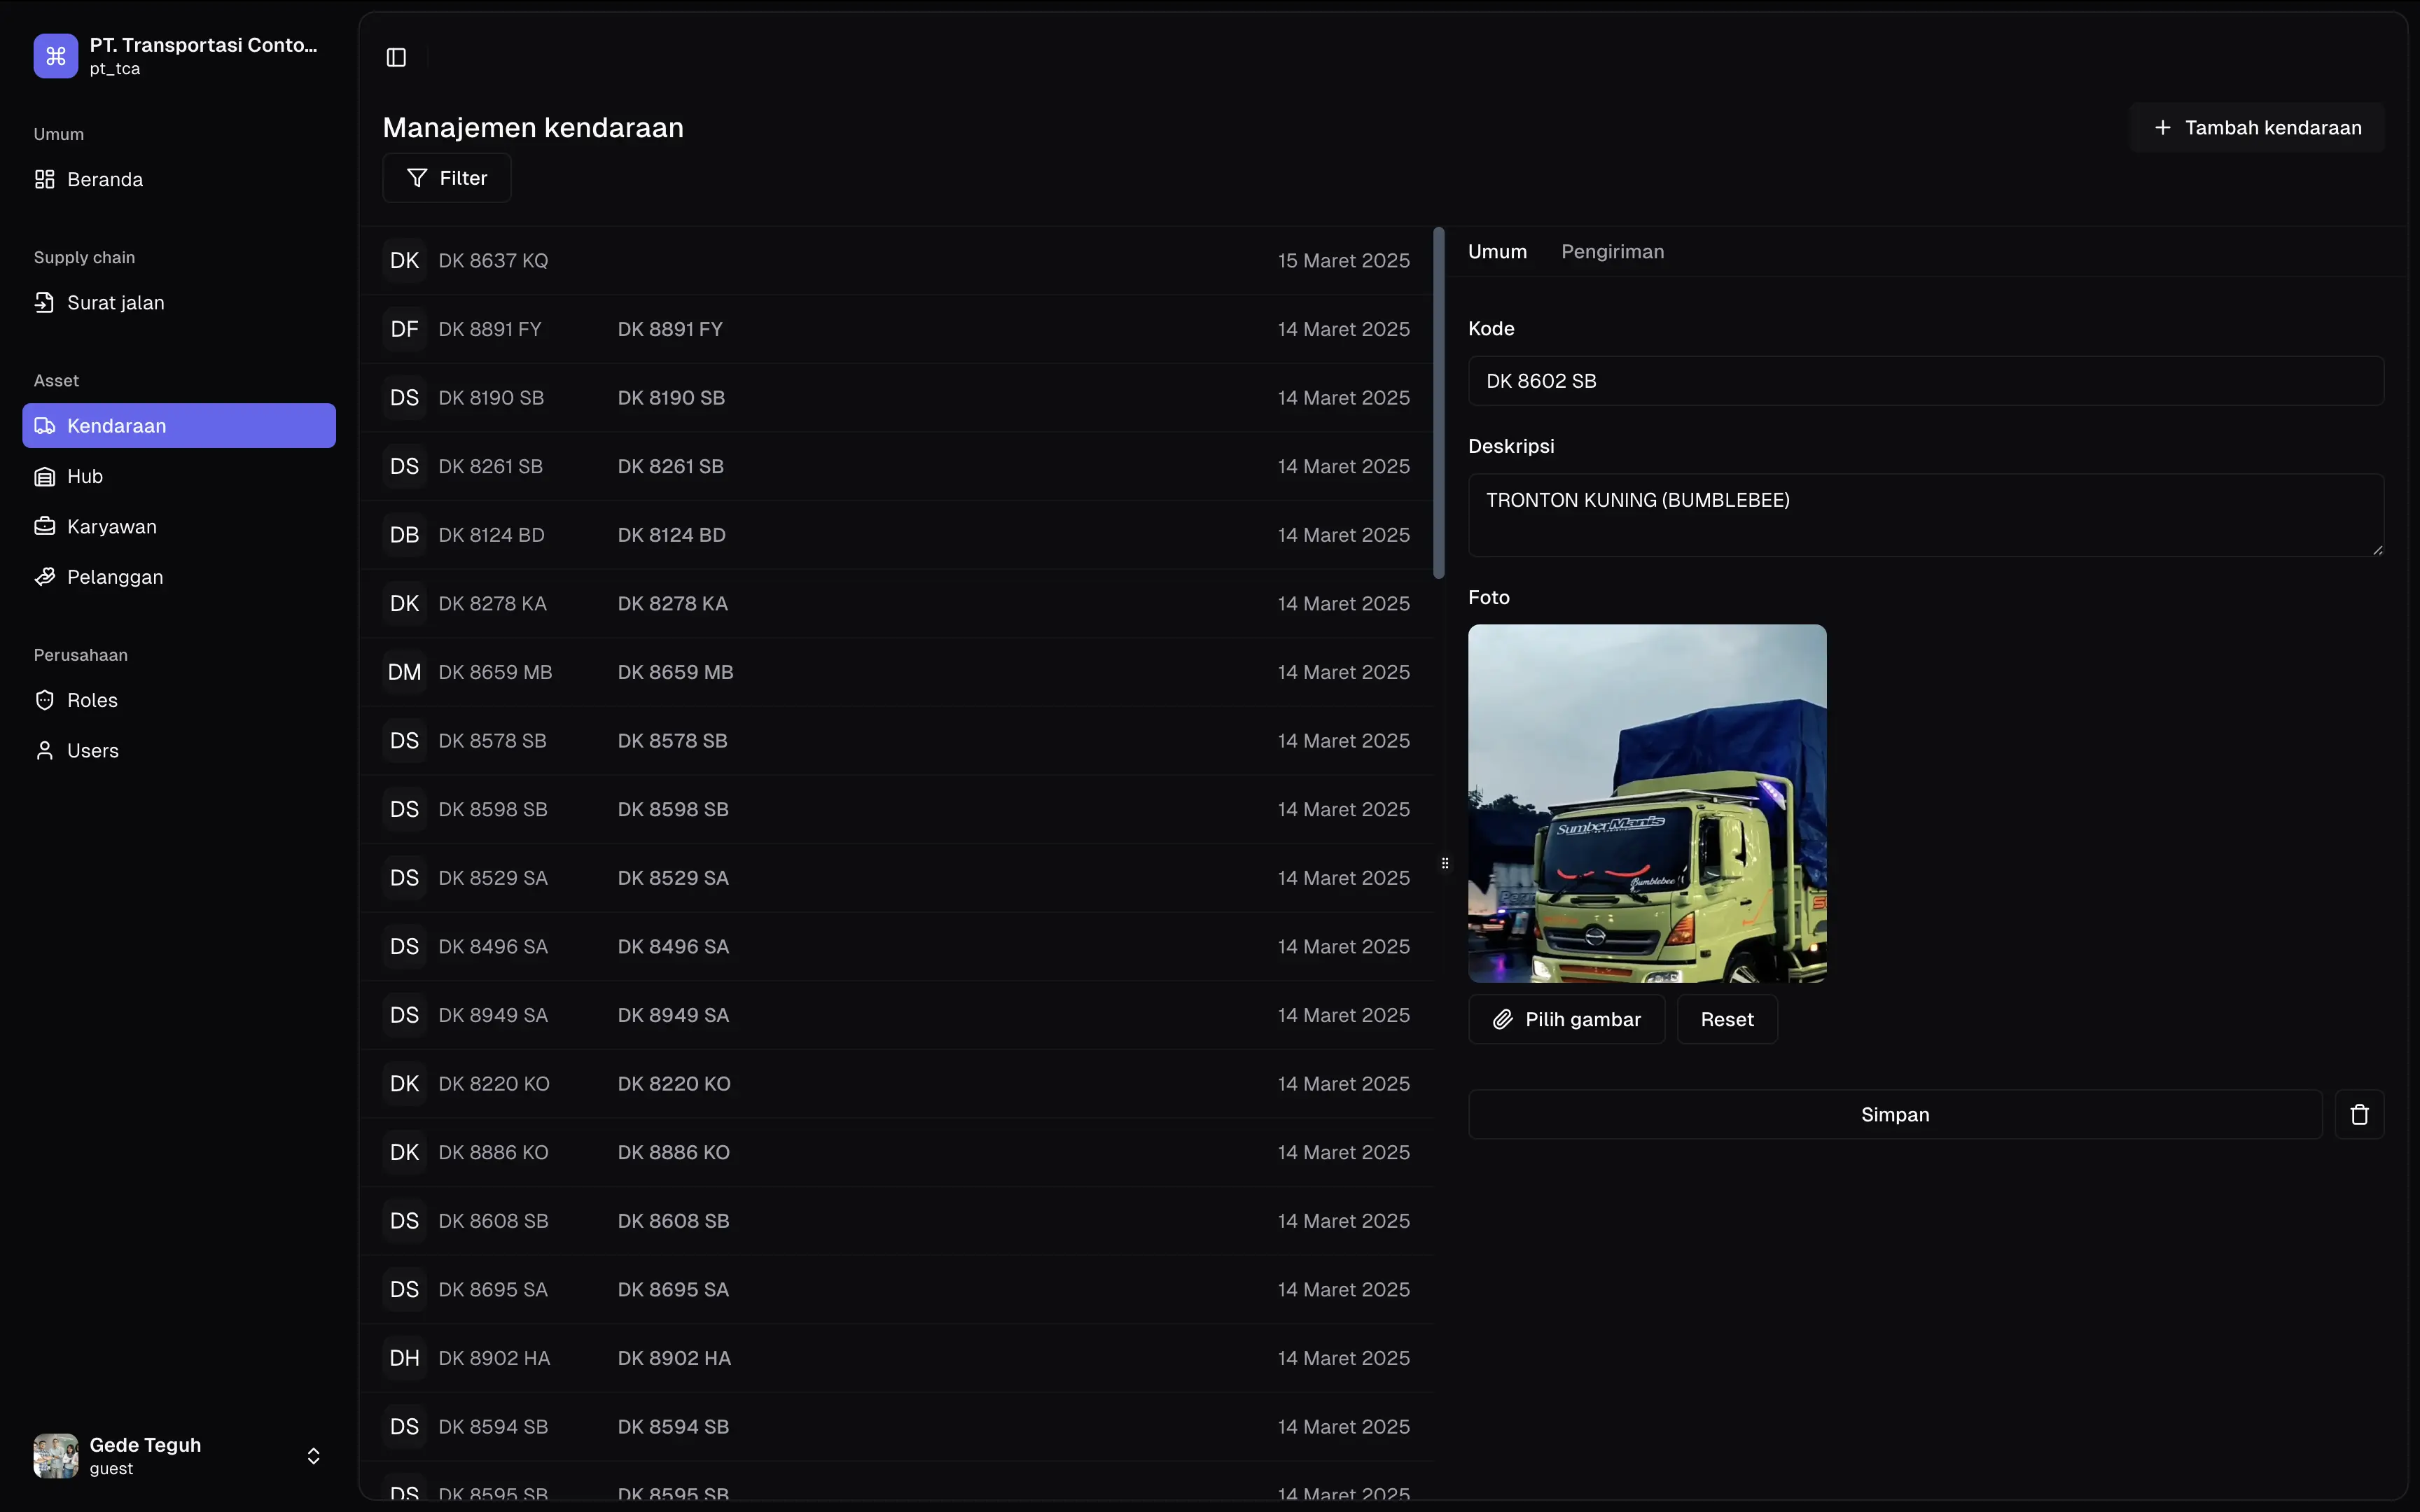
Task: Open Surat jalan in sidebar
Action: (x=115, y=303)
